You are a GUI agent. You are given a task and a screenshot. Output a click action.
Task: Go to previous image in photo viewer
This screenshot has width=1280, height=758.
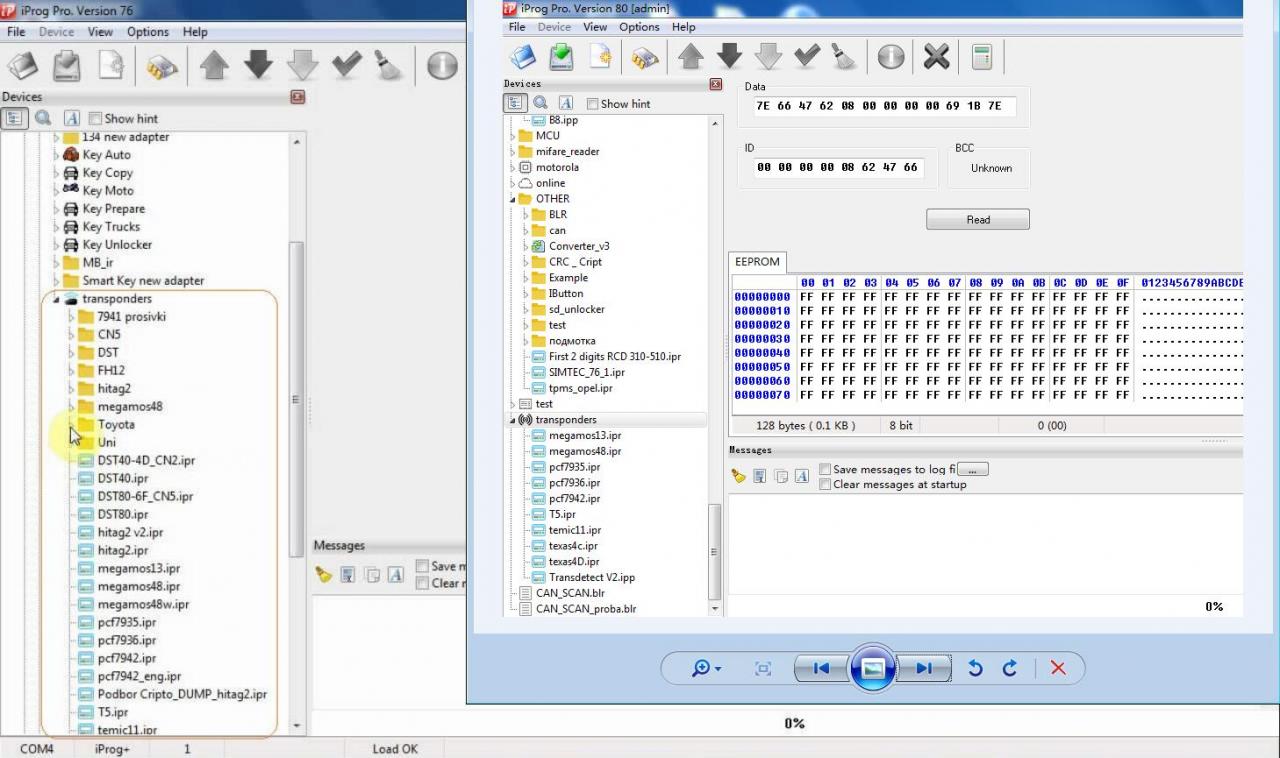click(x=821, y=668)
